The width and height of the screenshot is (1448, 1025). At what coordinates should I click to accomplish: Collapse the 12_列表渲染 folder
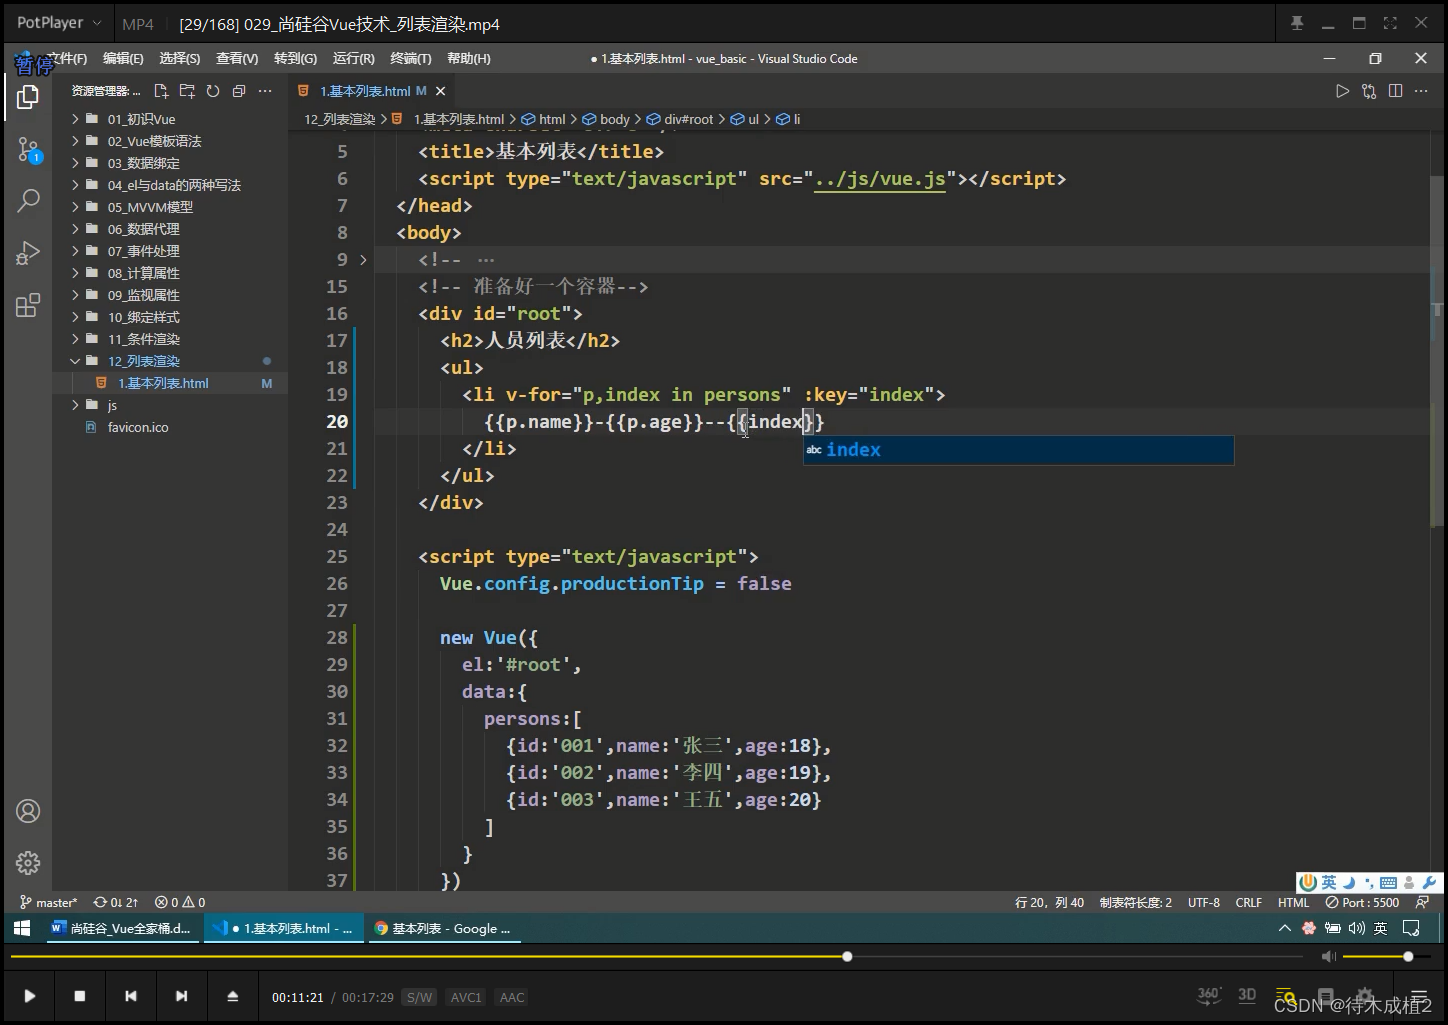(170, 361)
